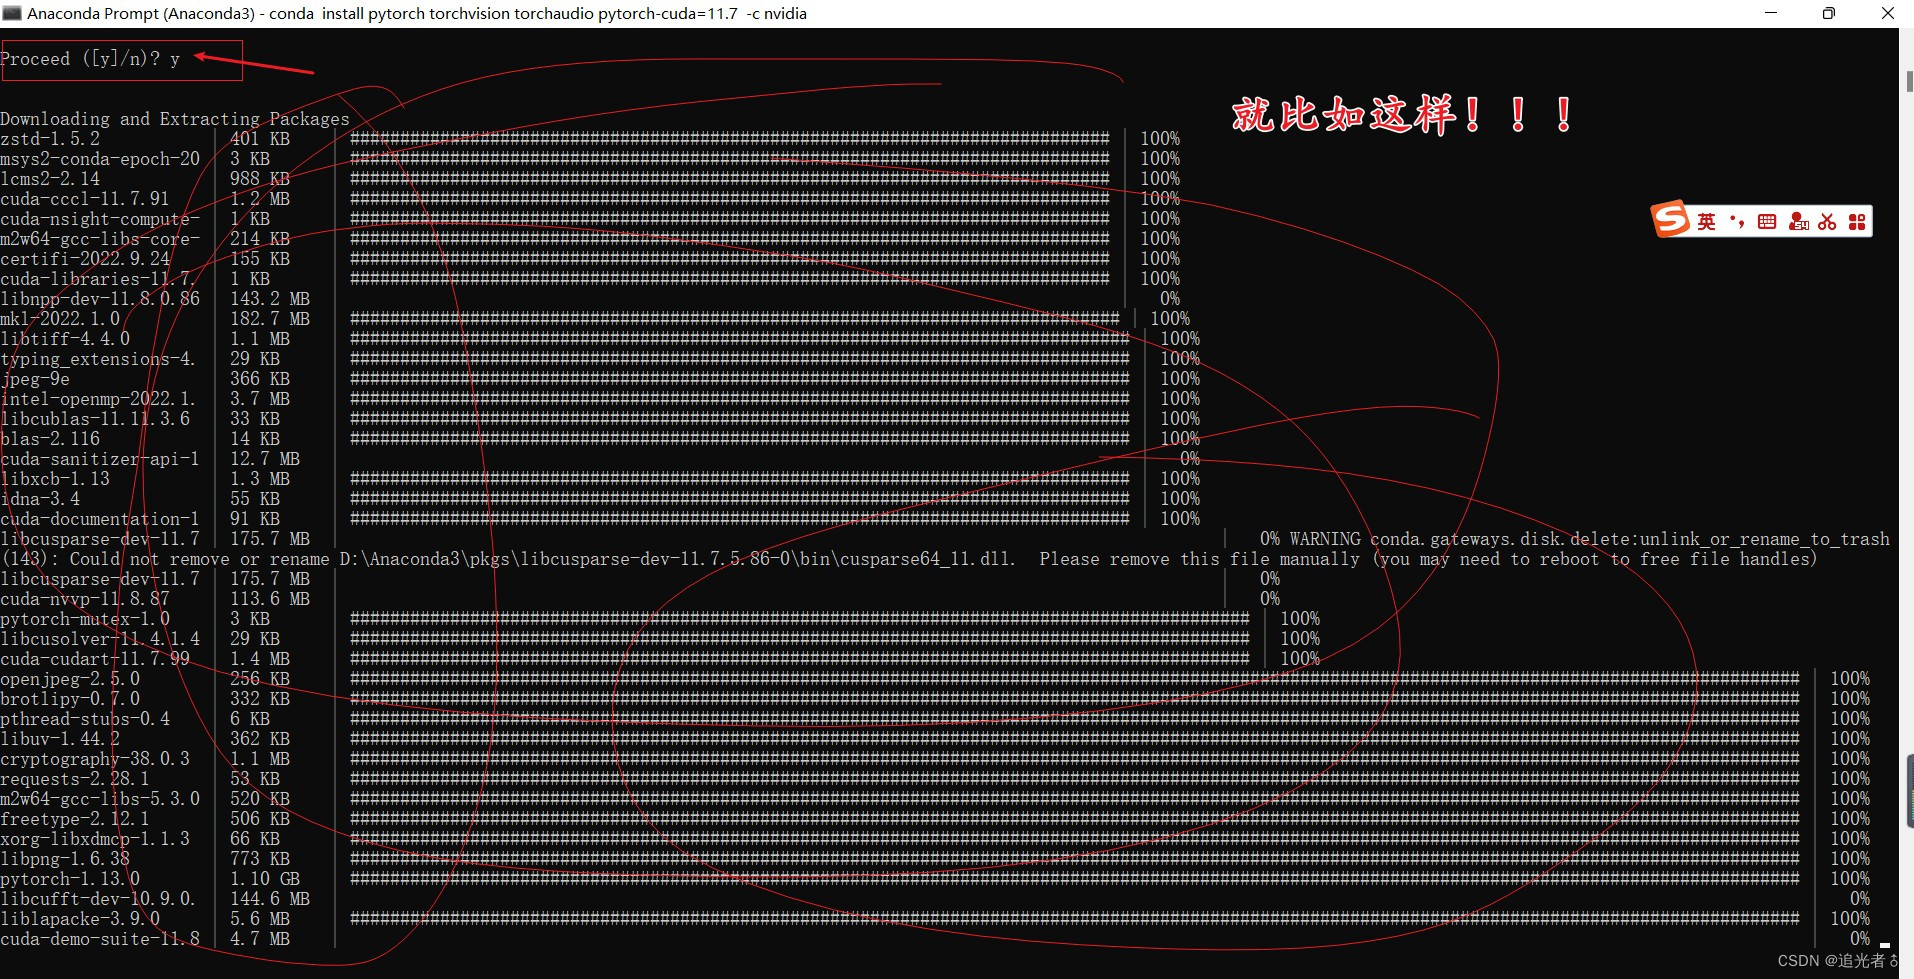Select the 'lcms2-2.14' package name

50,179
